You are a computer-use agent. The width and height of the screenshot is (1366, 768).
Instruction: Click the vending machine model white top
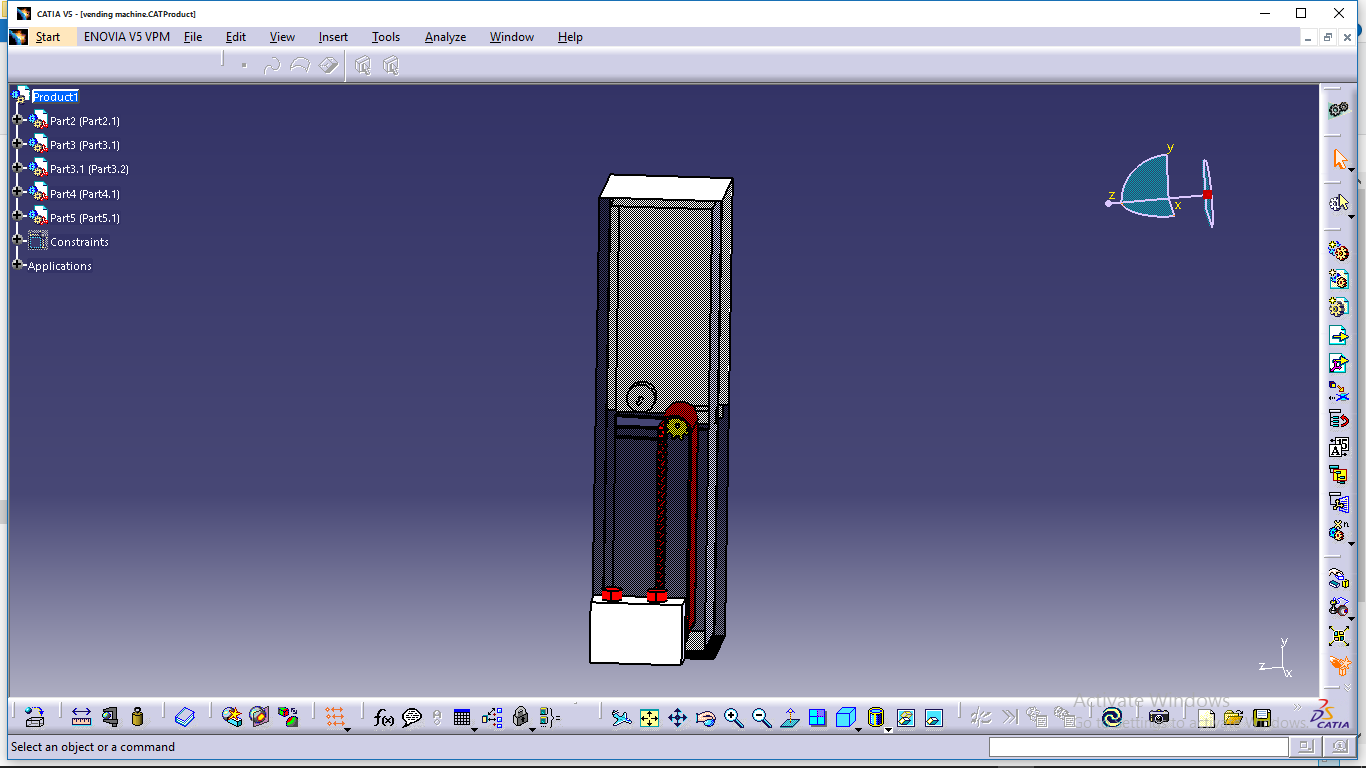(667, 187)
